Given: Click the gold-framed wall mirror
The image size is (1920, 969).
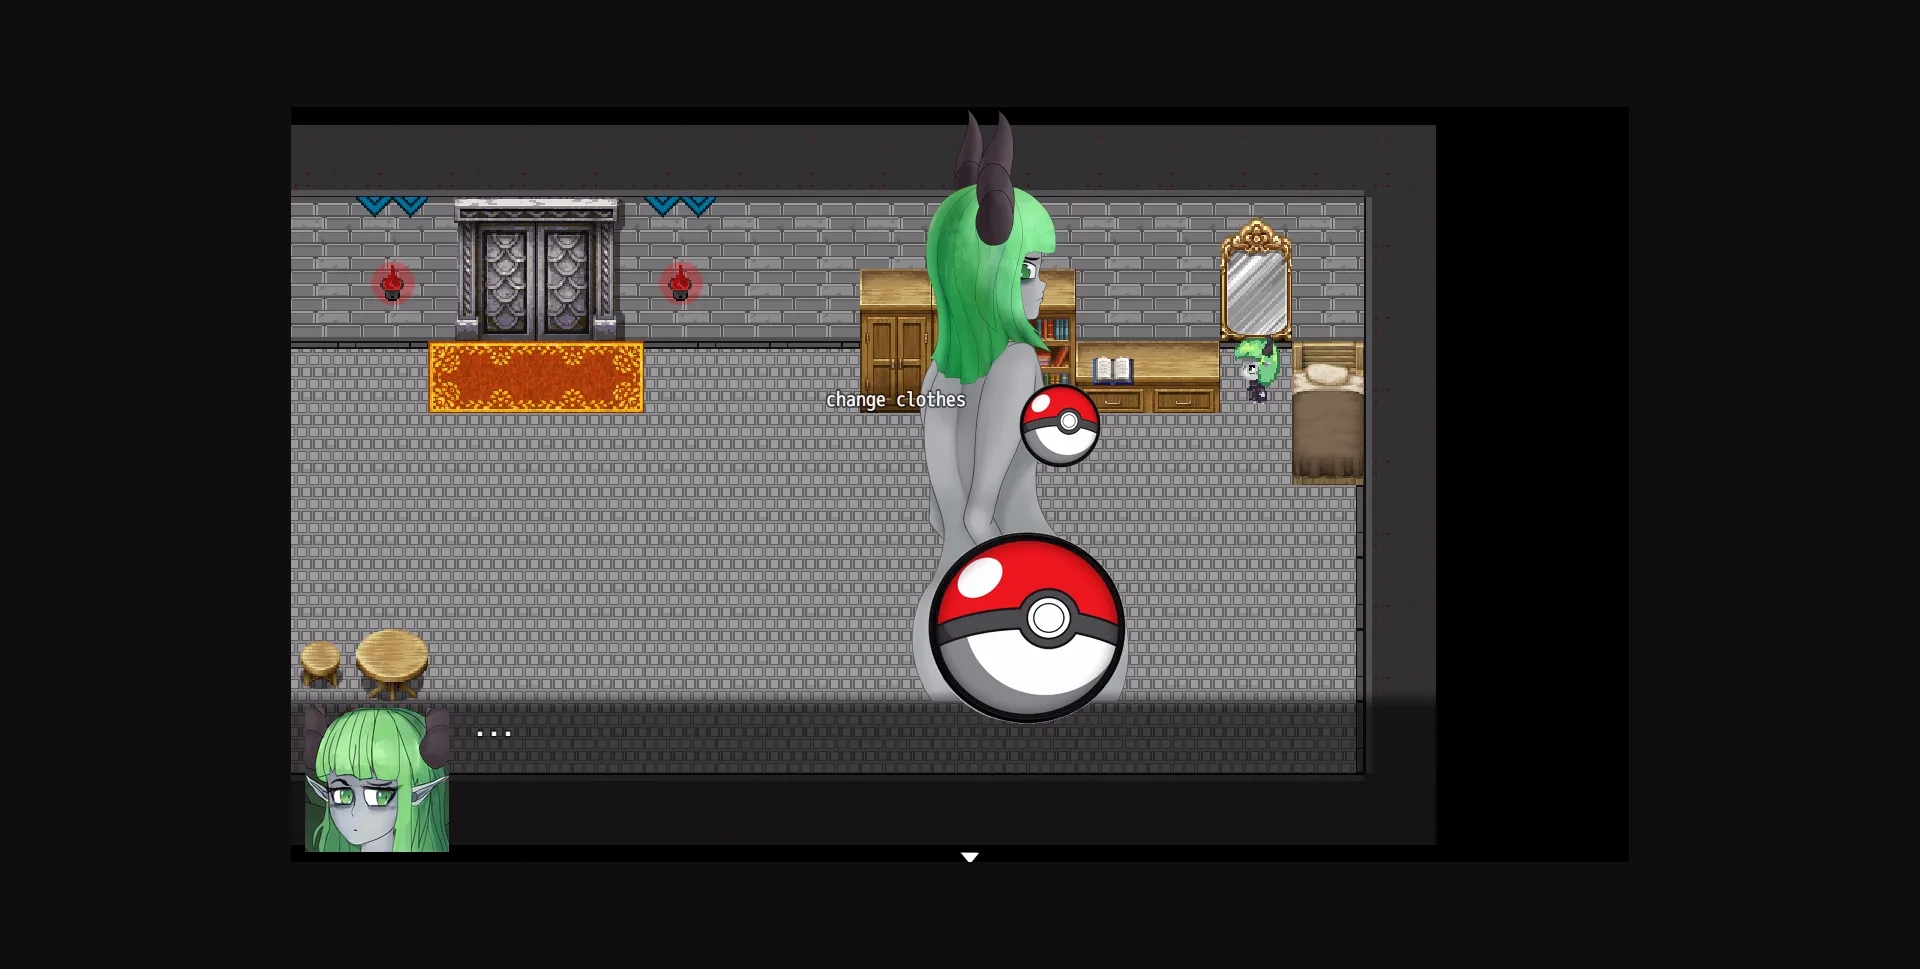Looking at the screenshot, I should [1256, 284].
